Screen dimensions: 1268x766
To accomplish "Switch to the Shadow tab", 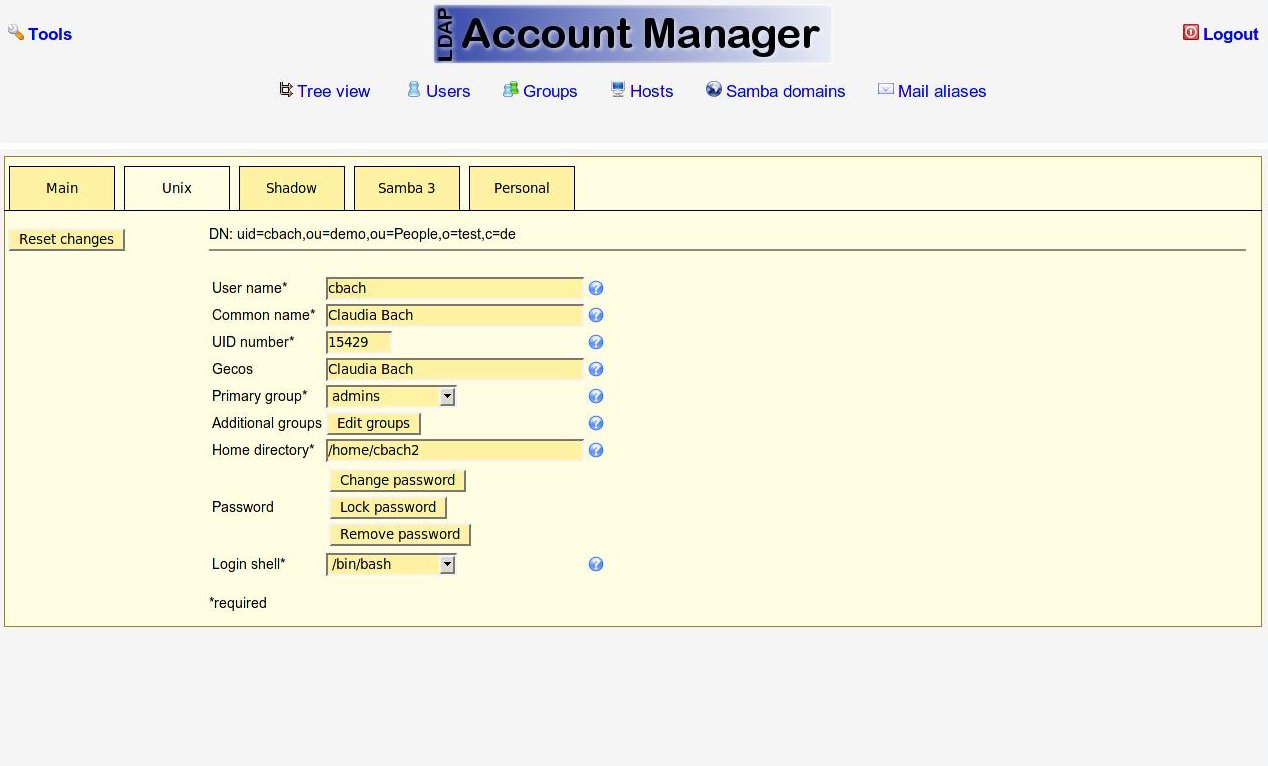I will pyautogui.click(x=291, y=188).
